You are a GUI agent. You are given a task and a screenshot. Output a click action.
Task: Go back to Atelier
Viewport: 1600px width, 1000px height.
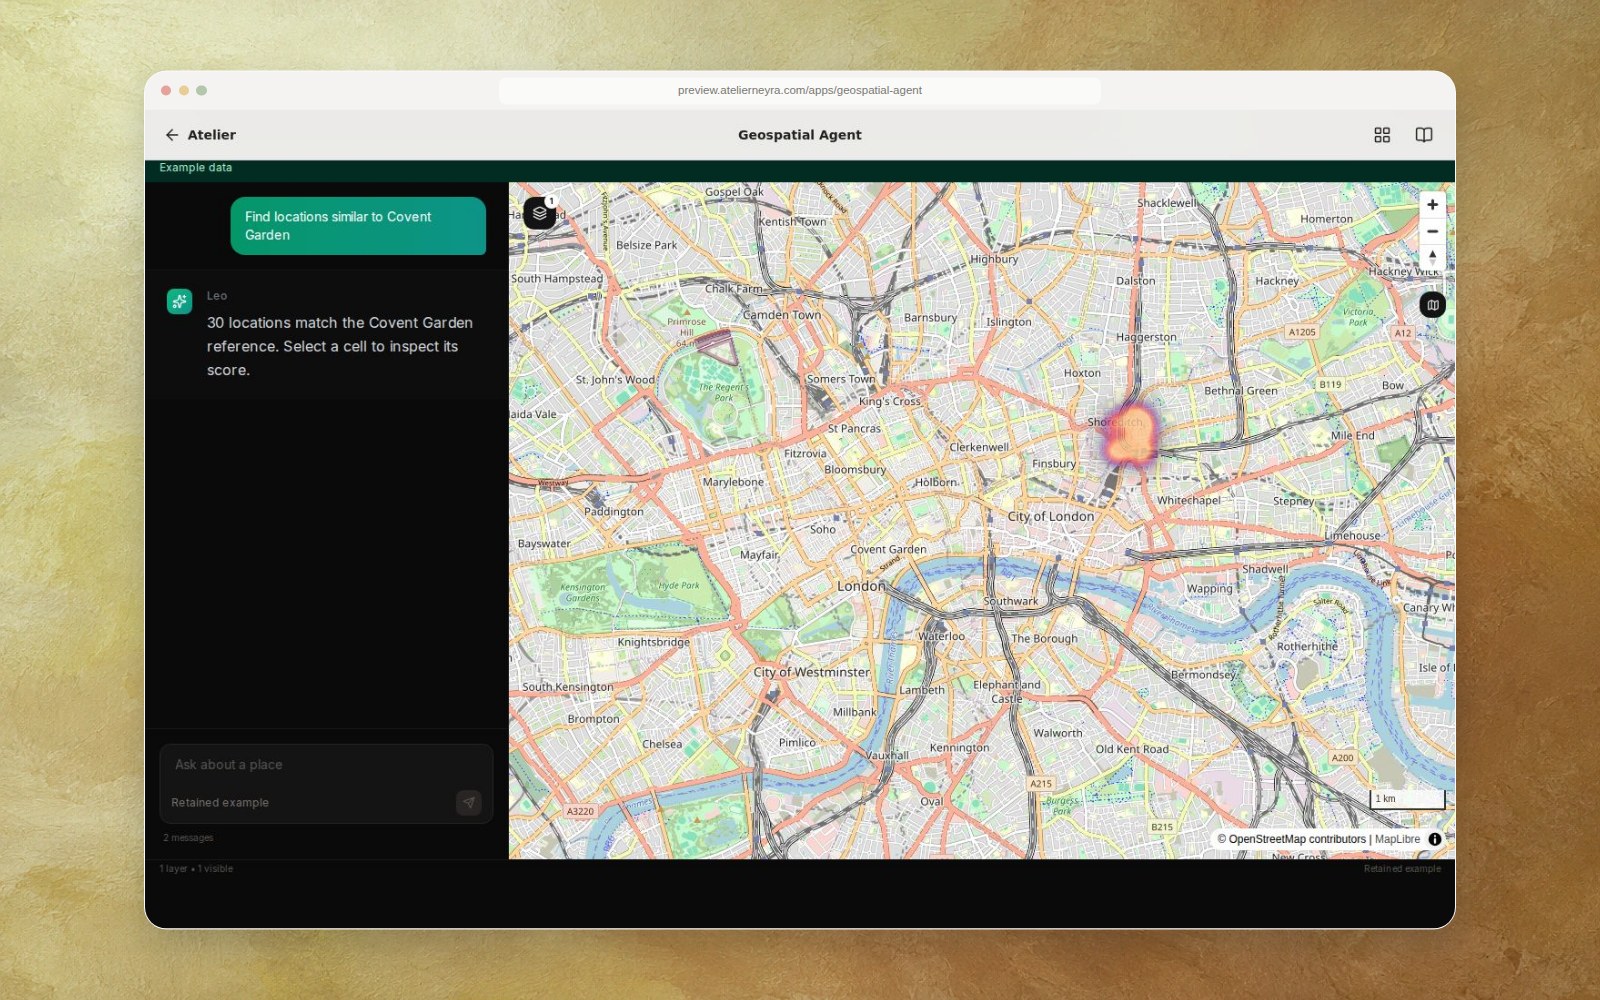click(x=200, y=135)
